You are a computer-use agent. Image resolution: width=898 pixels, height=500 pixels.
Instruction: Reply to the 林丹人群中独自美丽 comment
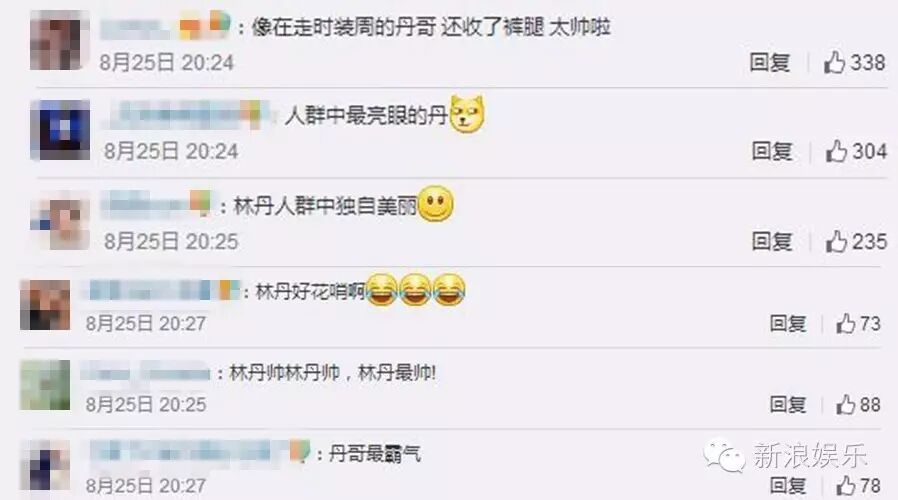pos(772,241)
